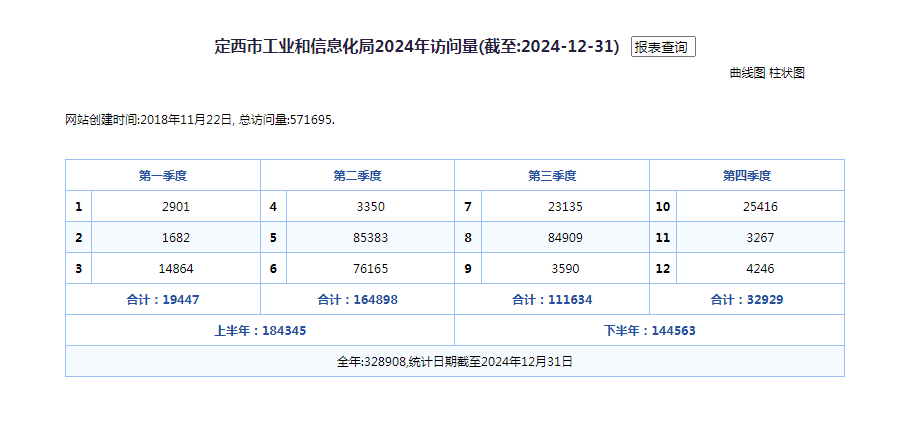Open the 曲线图 line chart link
The height and width of the screenshot is (422, 915).
(x=747, y=73)
